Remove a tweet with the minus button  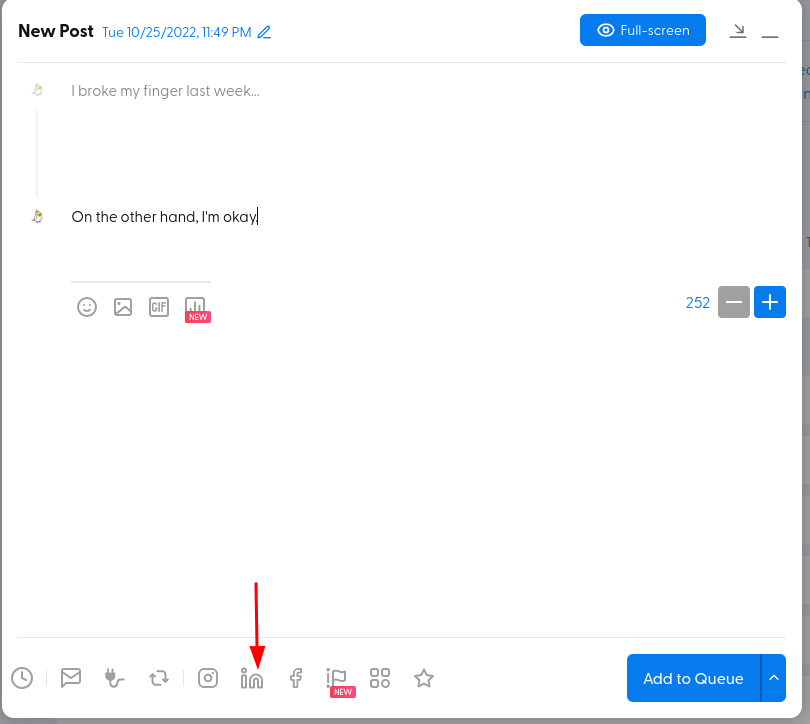[734, 302]
